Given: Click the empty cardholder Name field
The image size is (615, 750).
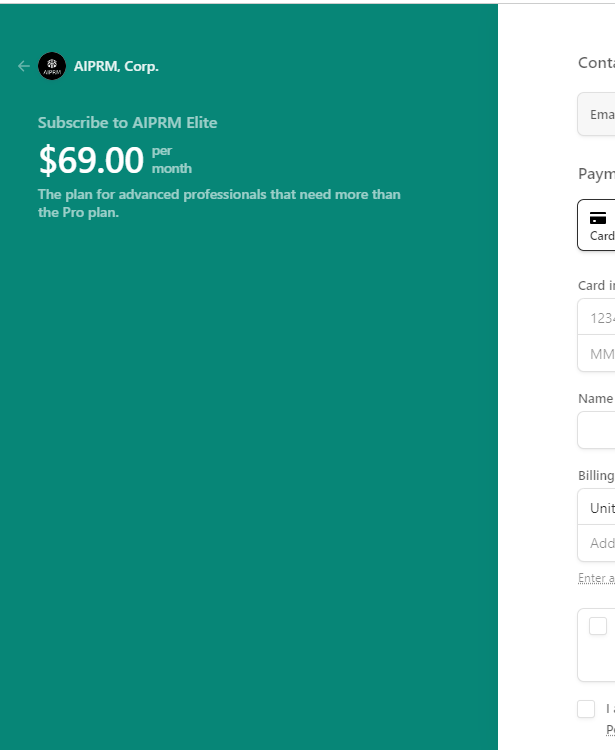Looking at the screenshot, I should [598, 430].
